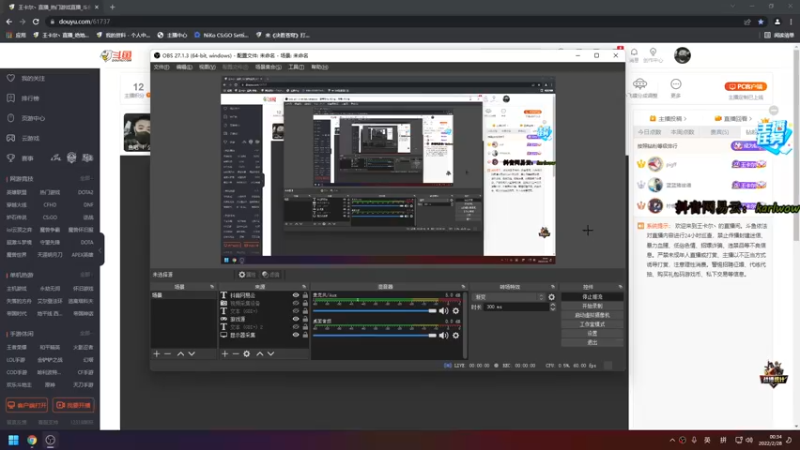This screenshot has width=800, height=450.
Task: Move scene up arrow in Scenes panel
Action: tap(181, 354)
